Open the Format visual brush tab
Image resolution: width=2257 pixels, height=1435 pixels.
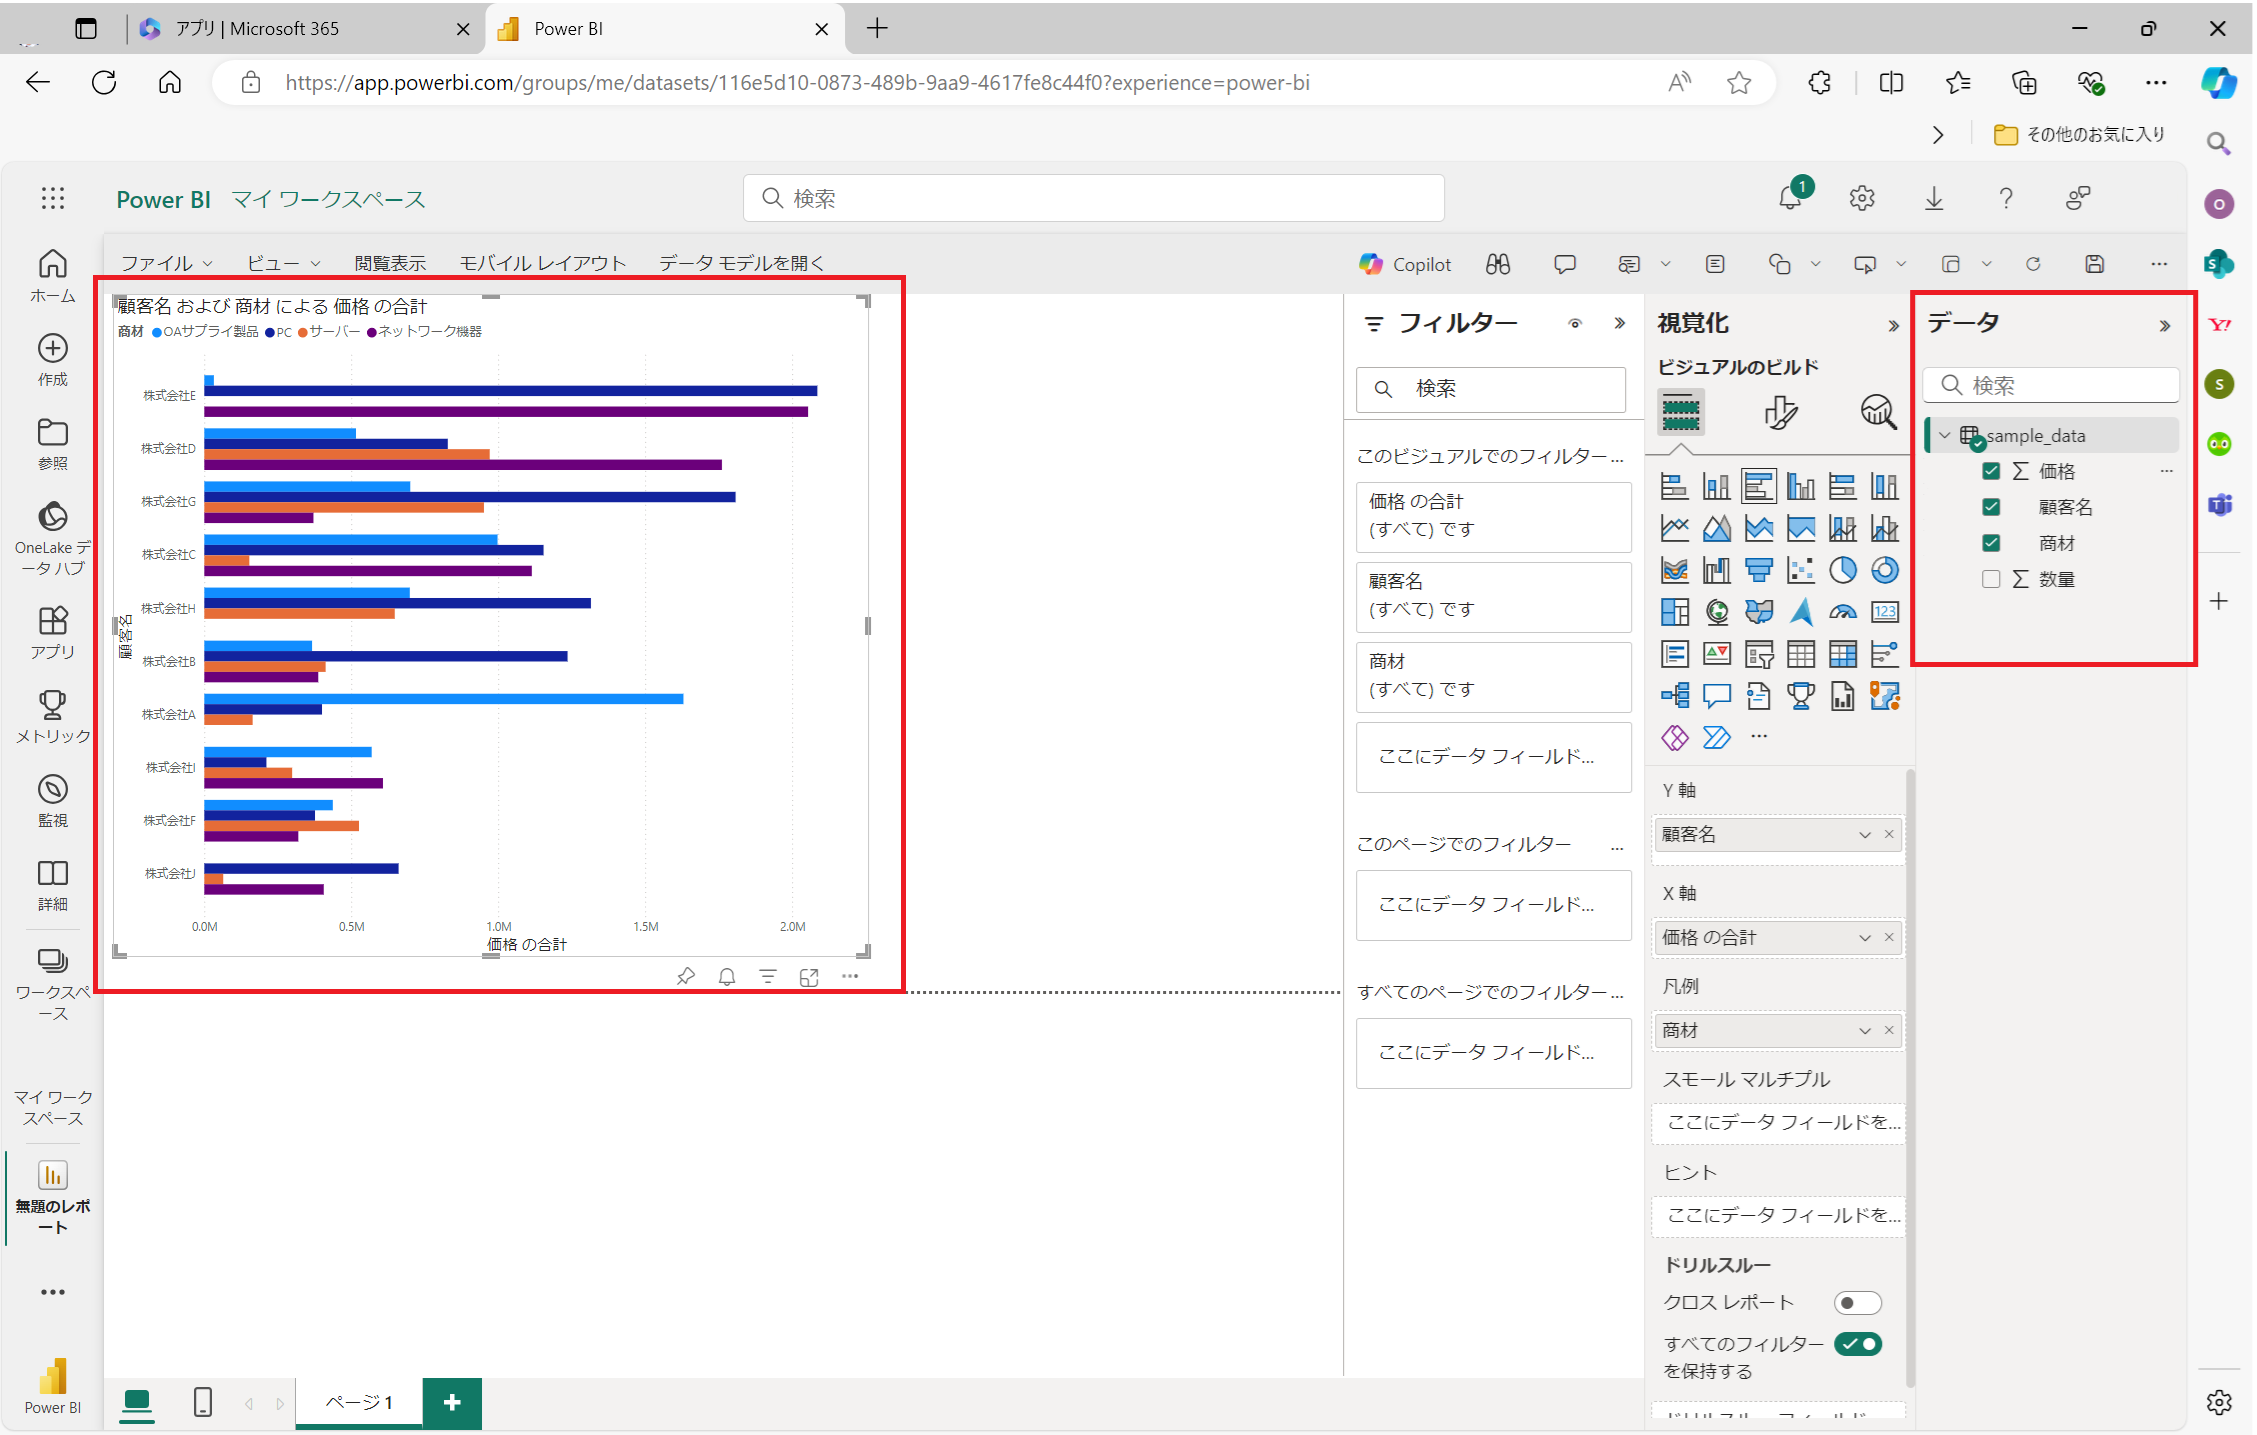pyautogui.click(x=1780, y=412)
